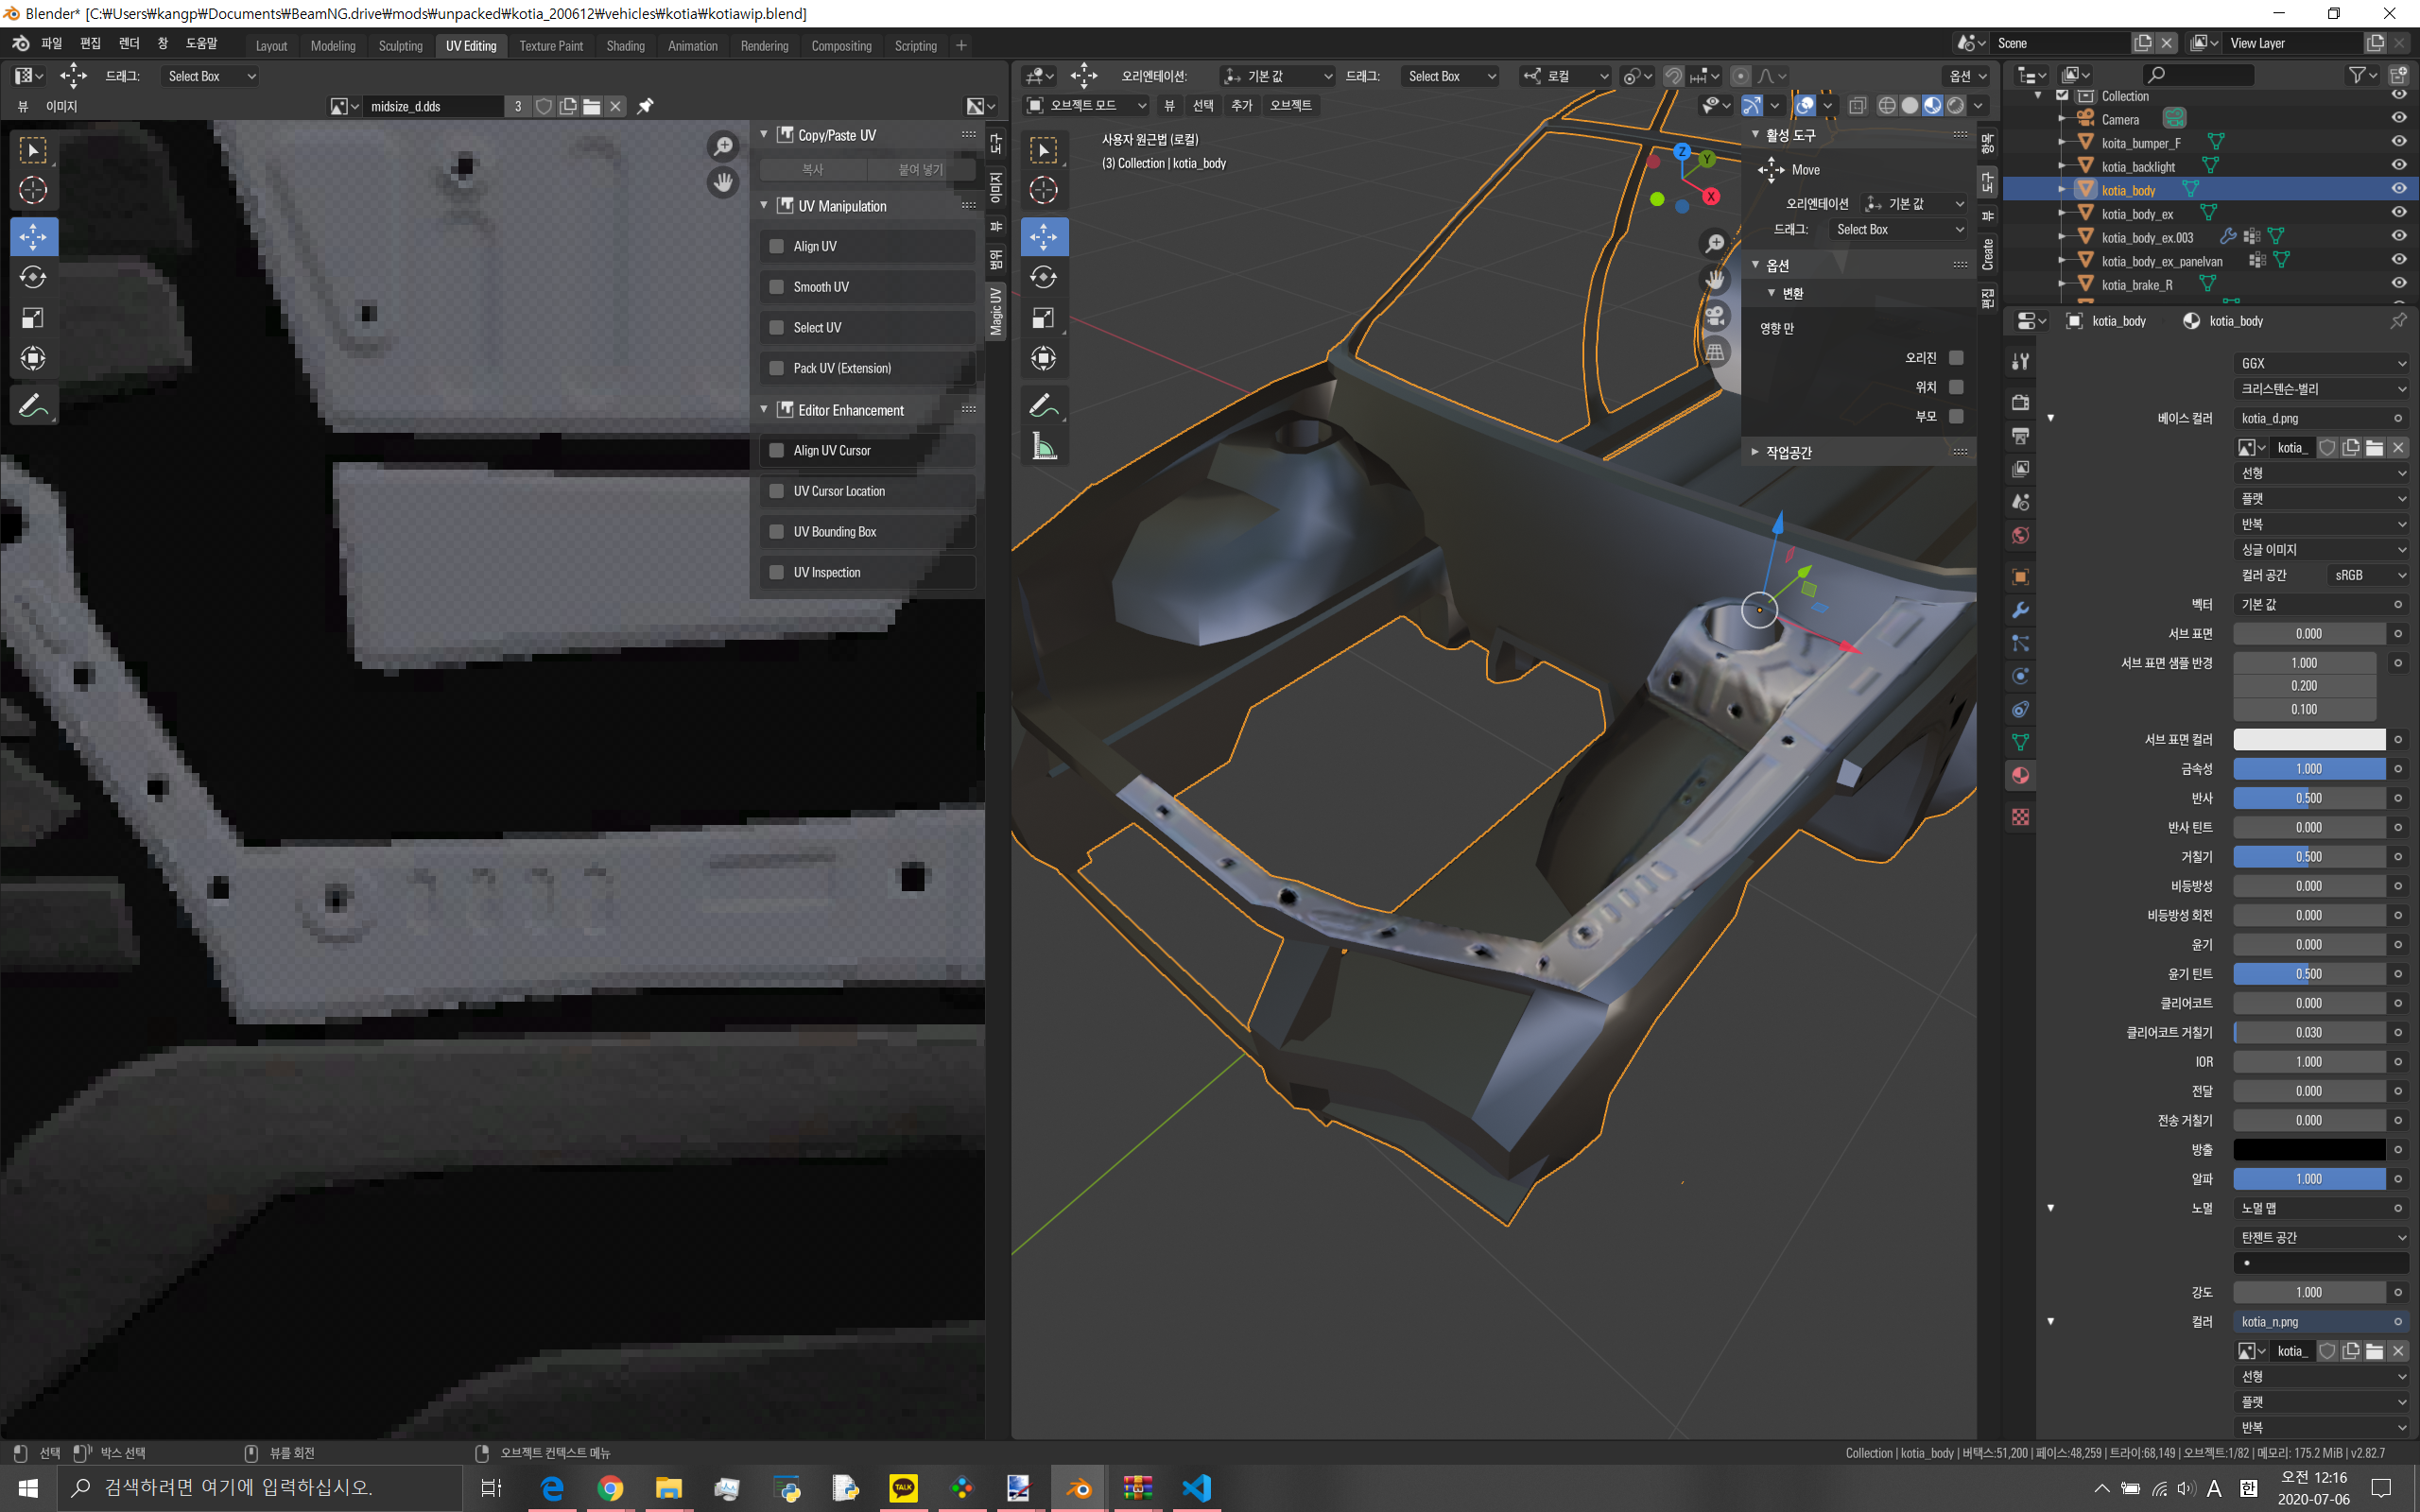Collapse the Copy/Paste UV panel
Screen dimensions: 2420x1512
tap(764, 135)
